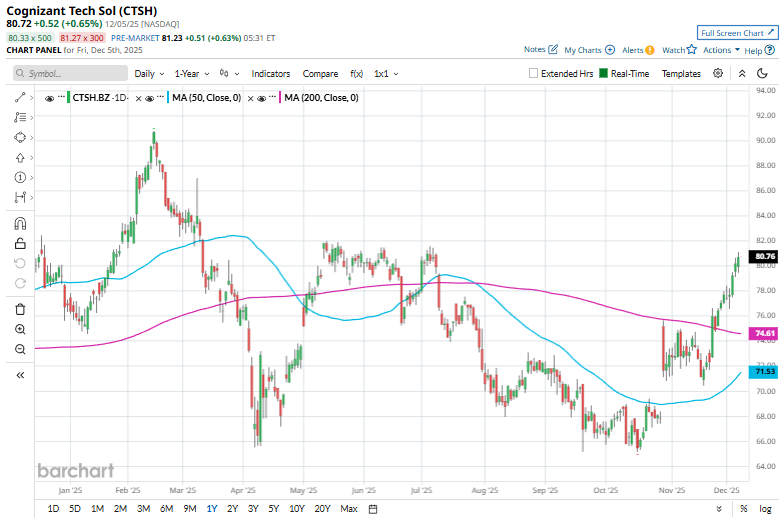Delete drawings with the trash icon
Viewport: 782px width, 522px height.
(x=20, y=309)
